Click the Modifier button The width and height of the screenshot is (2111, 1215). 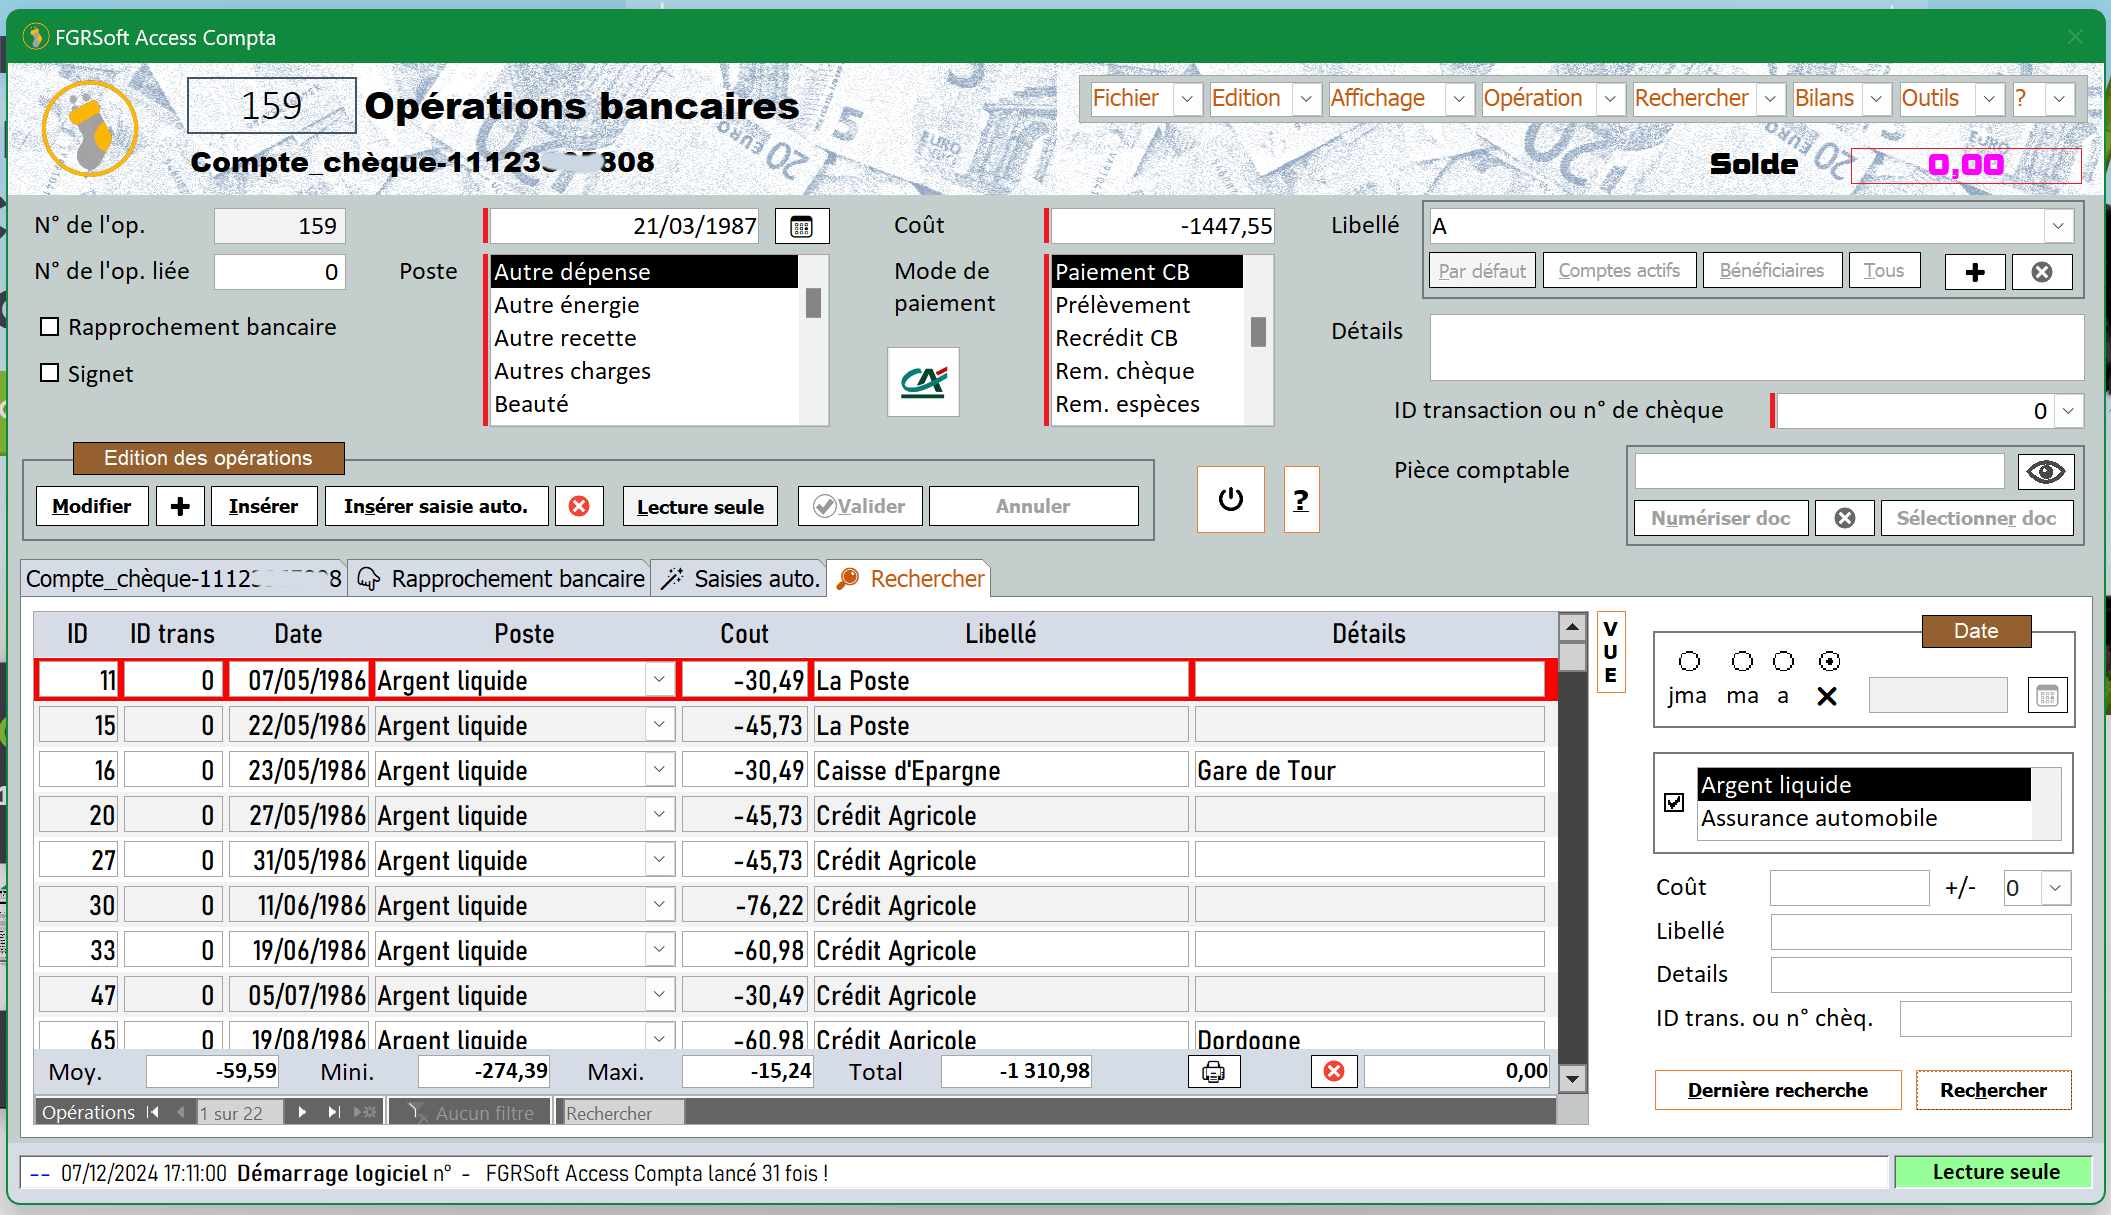click(92, 506)
